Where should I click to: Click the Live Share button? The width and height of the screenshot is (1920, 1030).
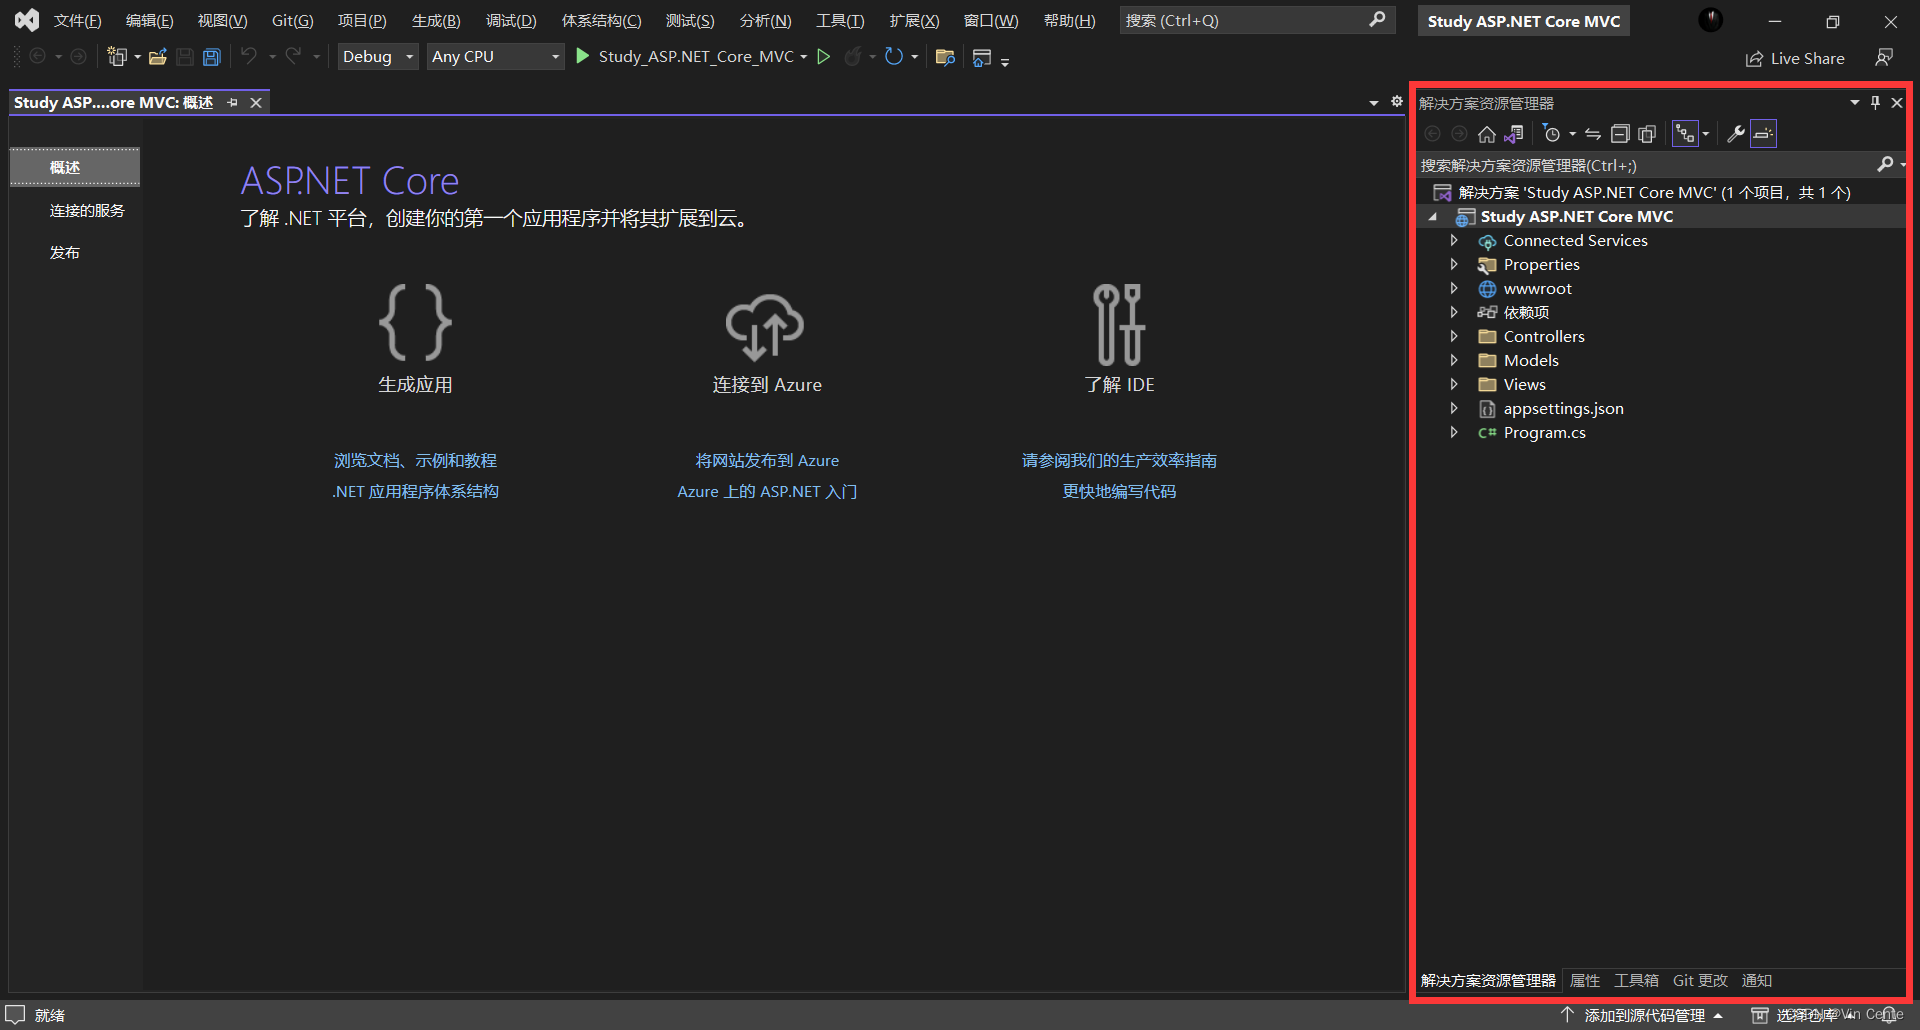tap(1795, 59)
